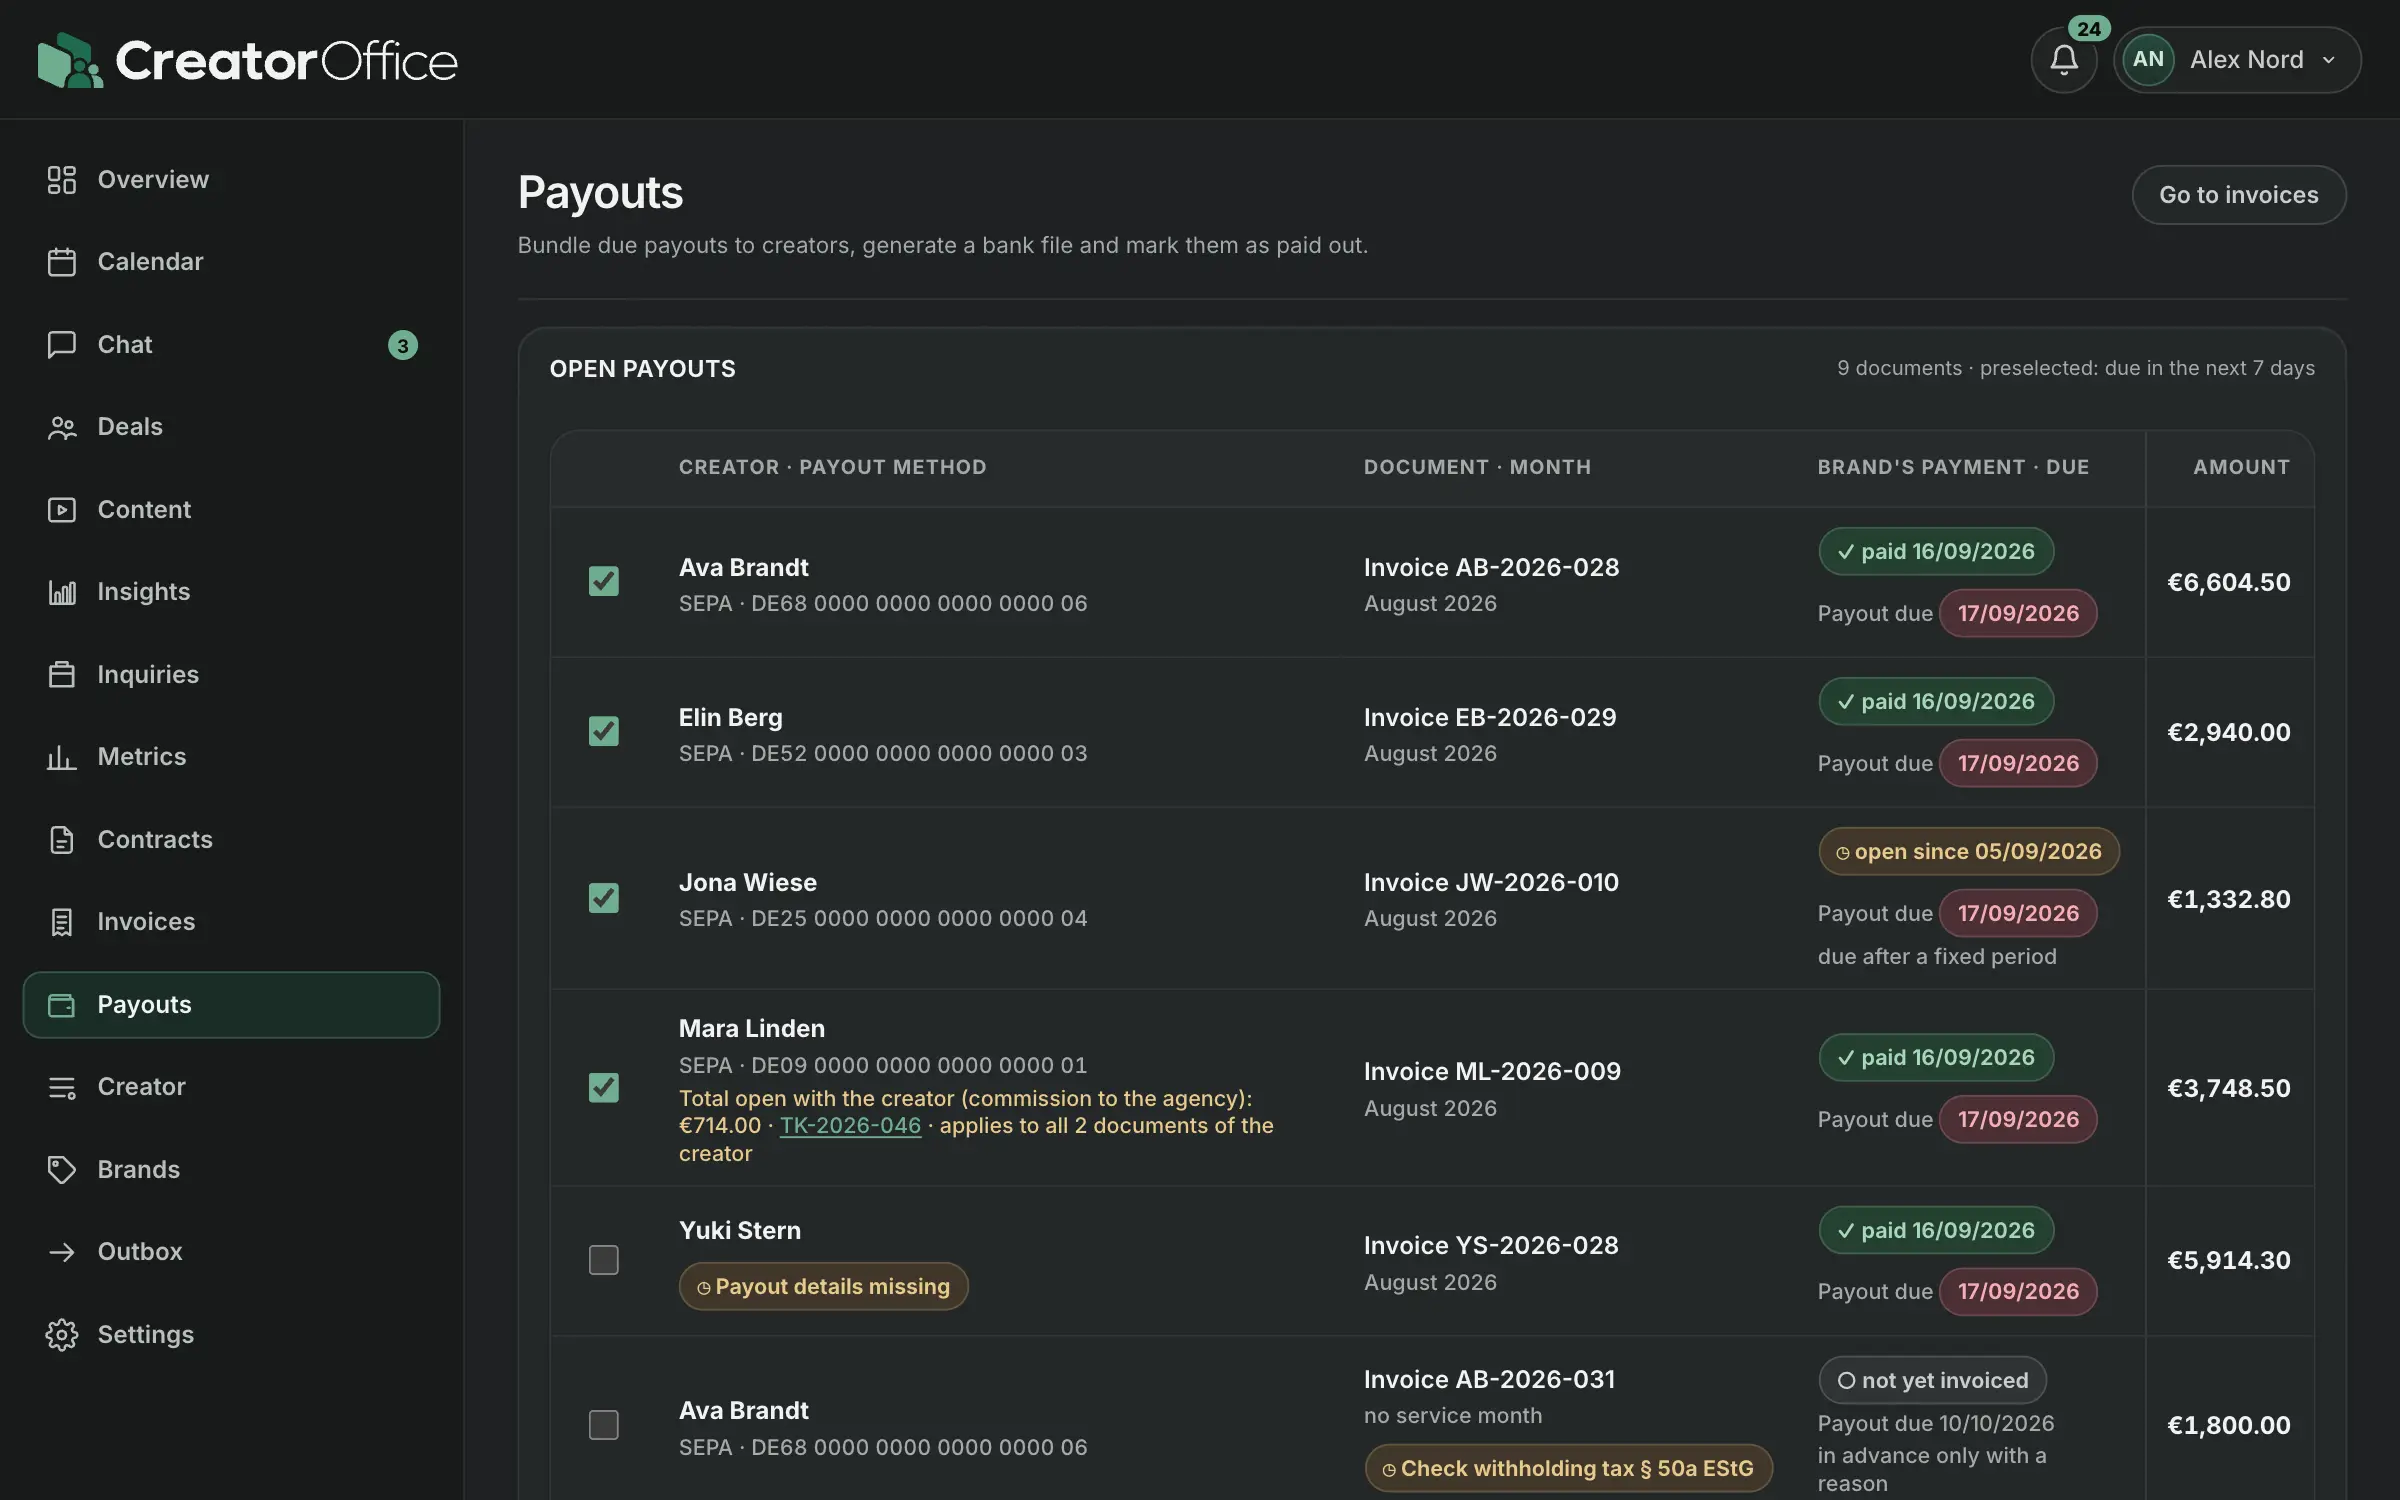
Task: Click Check withholding tax § 50a EStG
Action: 1568,1468
